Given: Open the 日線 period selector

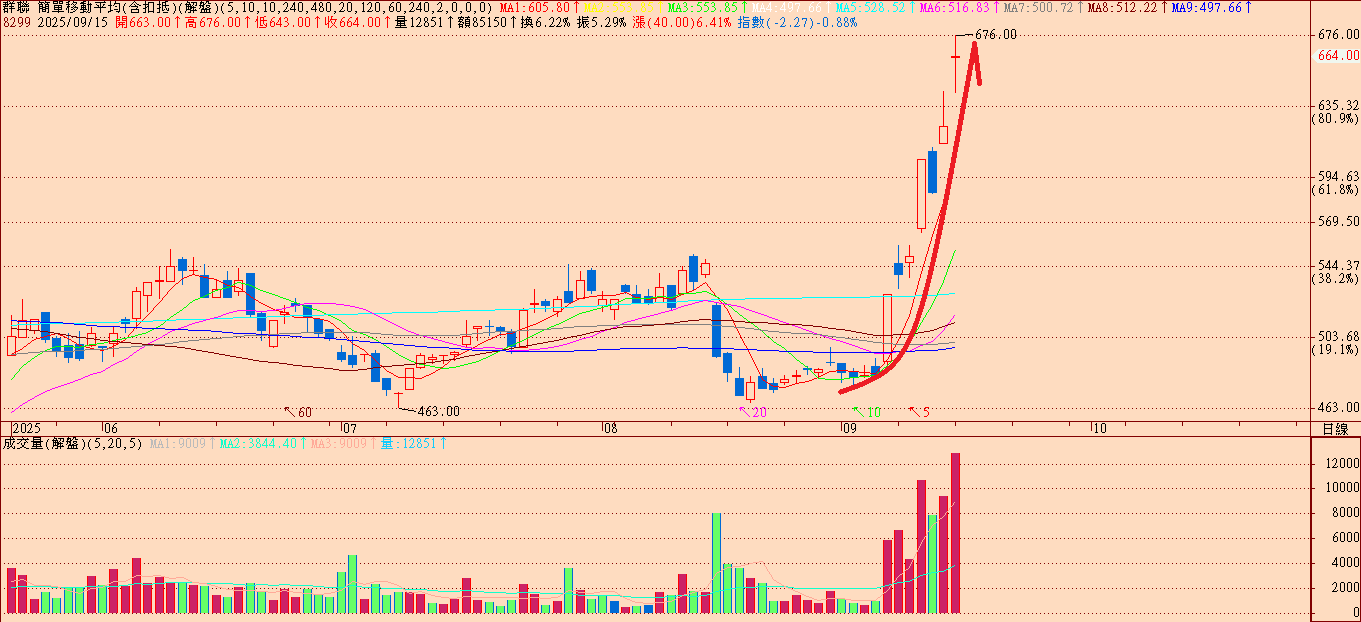Looking at the screenshot, I should [1334, 428].
